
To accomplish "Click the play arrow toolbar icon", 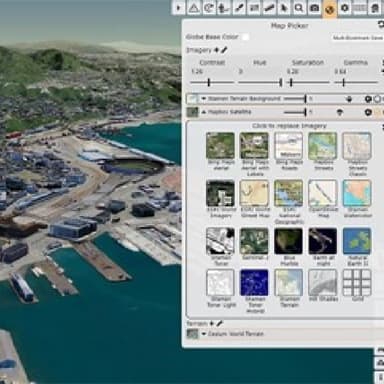I will click(x=179, y=8).
